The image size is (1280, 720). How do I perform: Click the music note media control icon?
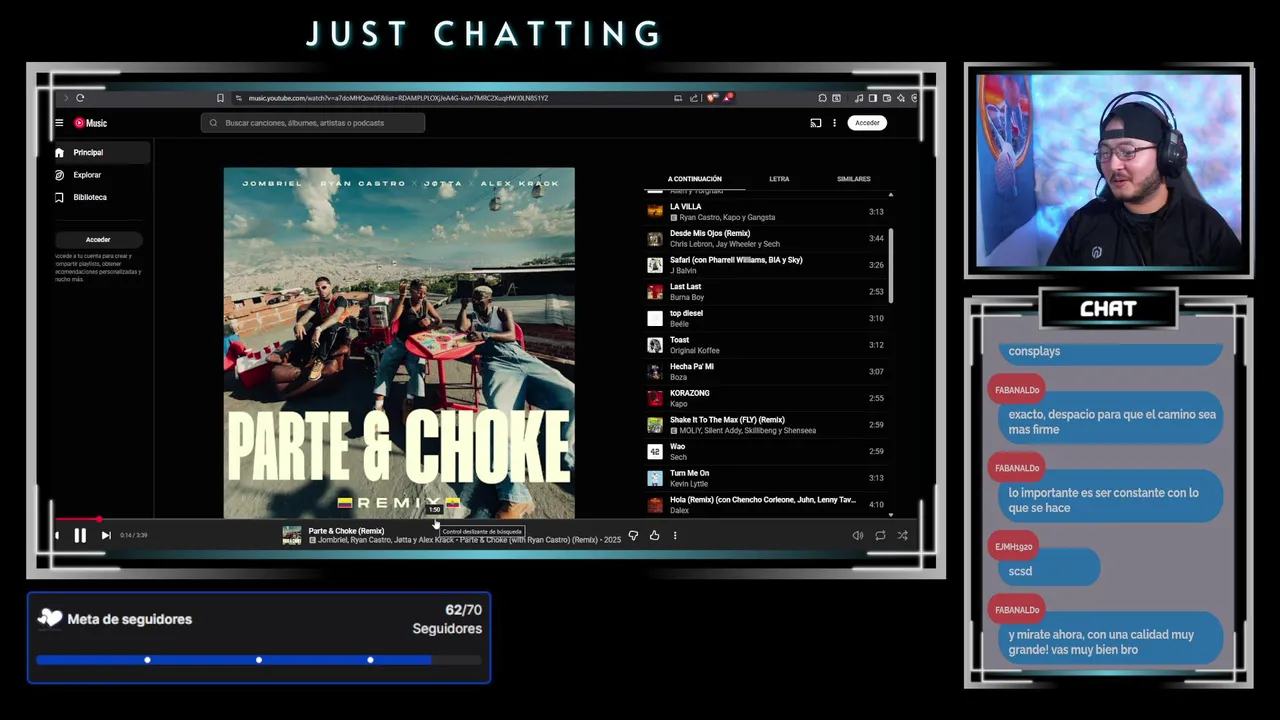[x=859, y=98]
